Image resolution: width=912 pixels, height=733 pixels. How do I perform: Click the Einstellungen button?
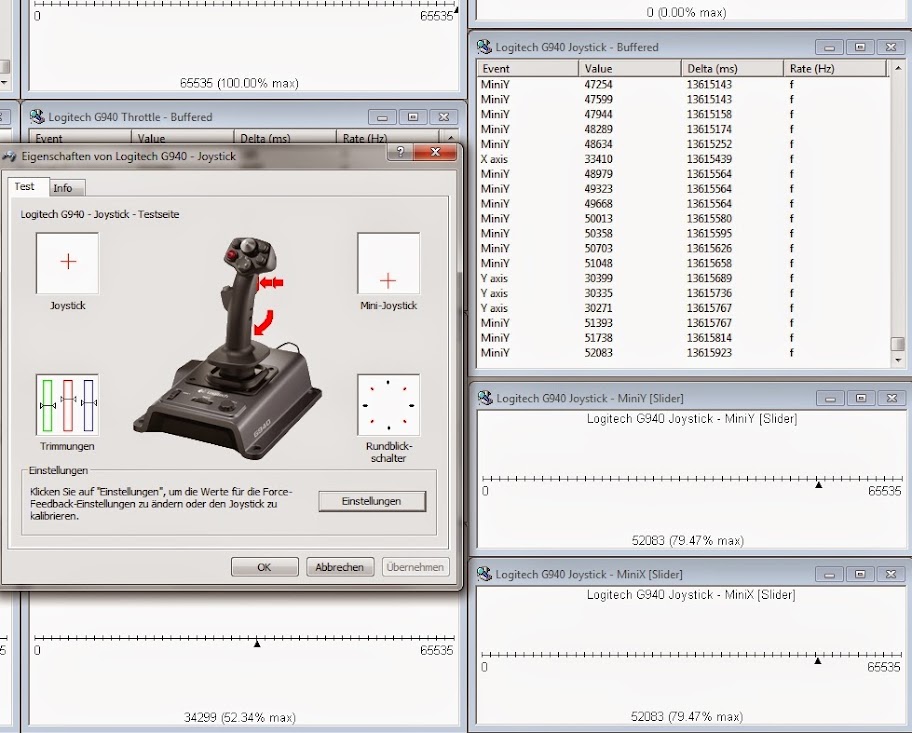pos(372,501)
